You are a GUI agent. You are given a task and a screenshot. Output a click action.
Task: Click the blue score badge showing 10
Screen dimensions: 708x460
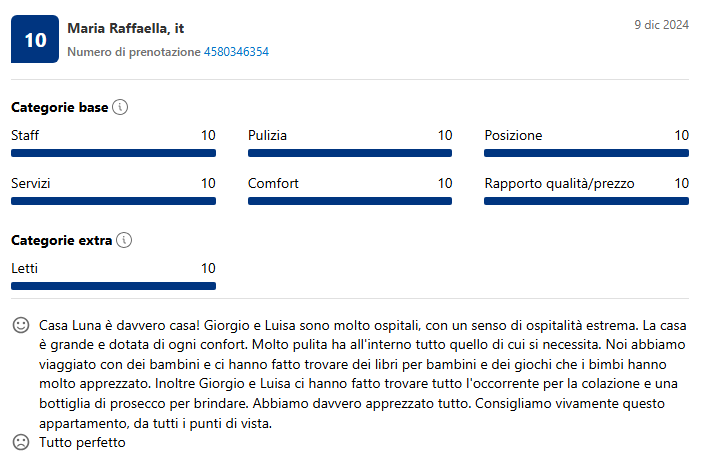pos(35,40)
